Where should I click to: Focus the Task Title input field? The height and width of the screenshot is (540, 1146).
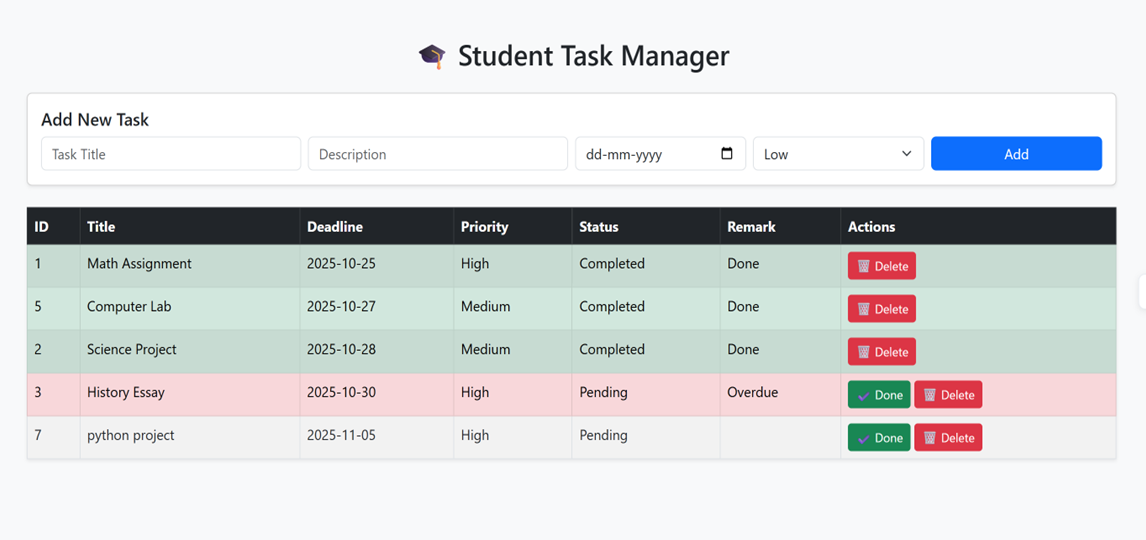pyautogui.click(x=171, y=153)
